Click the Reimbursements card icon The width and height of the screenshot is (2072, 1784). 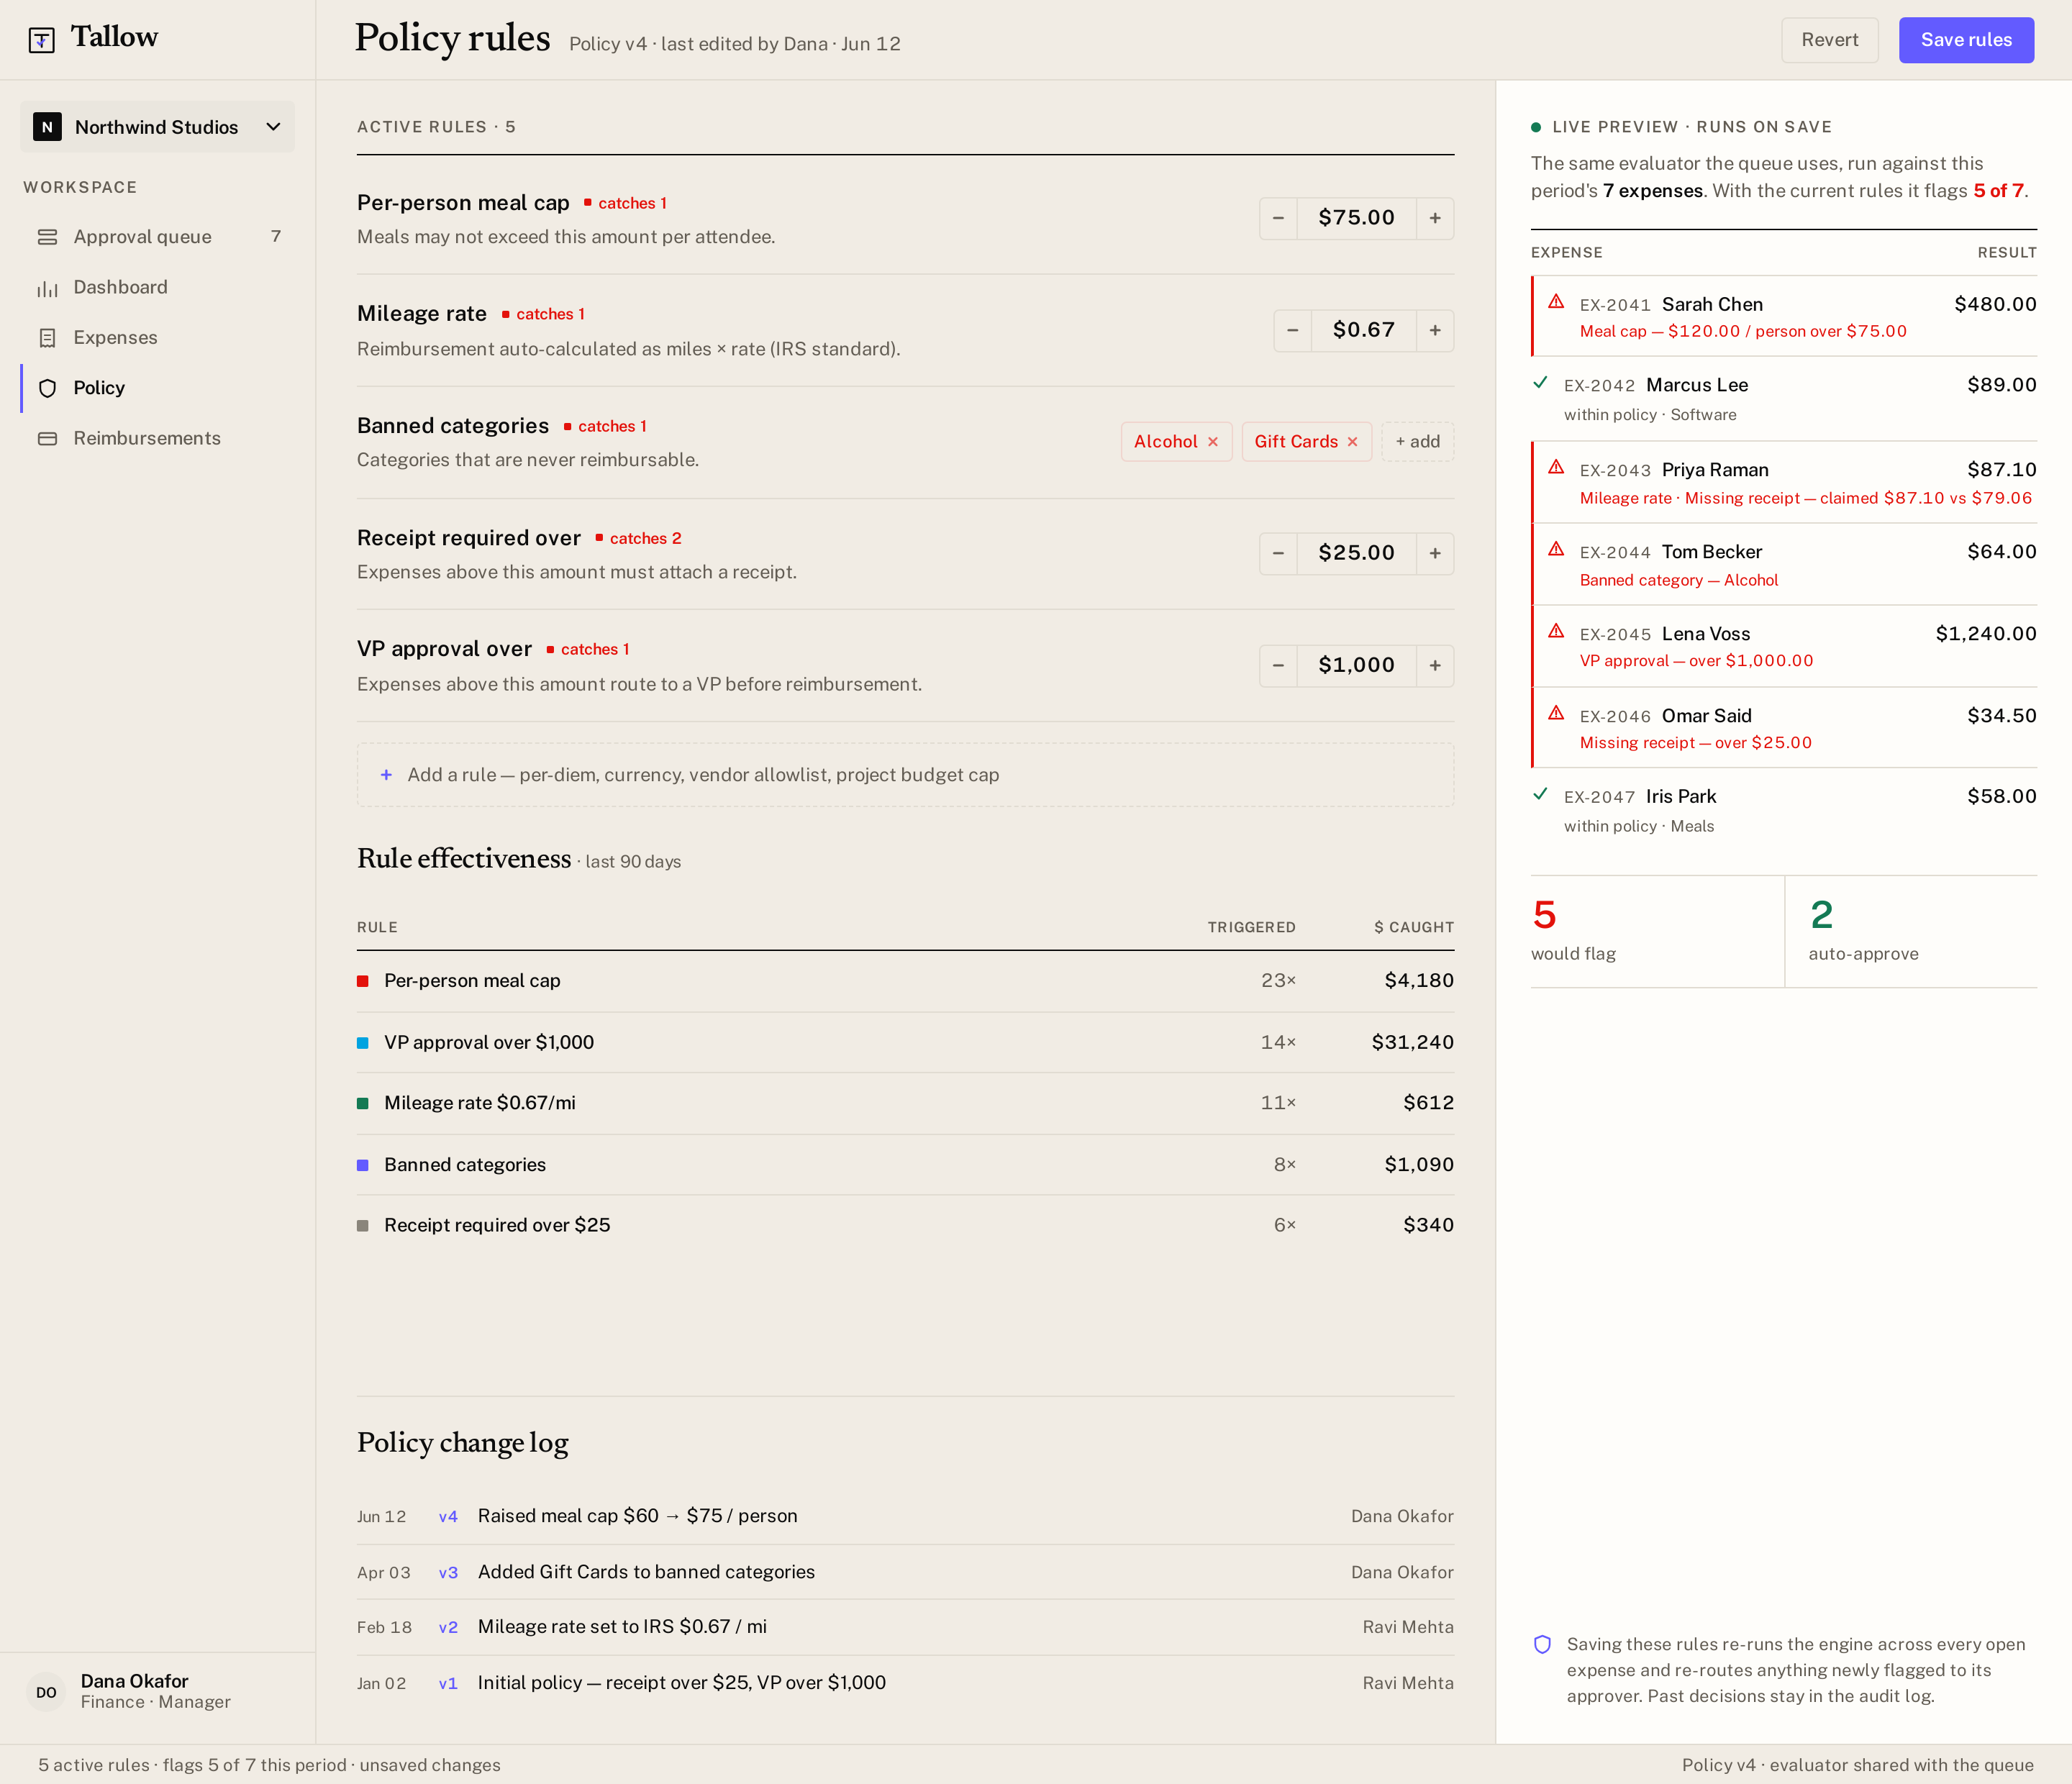tap(47, 438)
